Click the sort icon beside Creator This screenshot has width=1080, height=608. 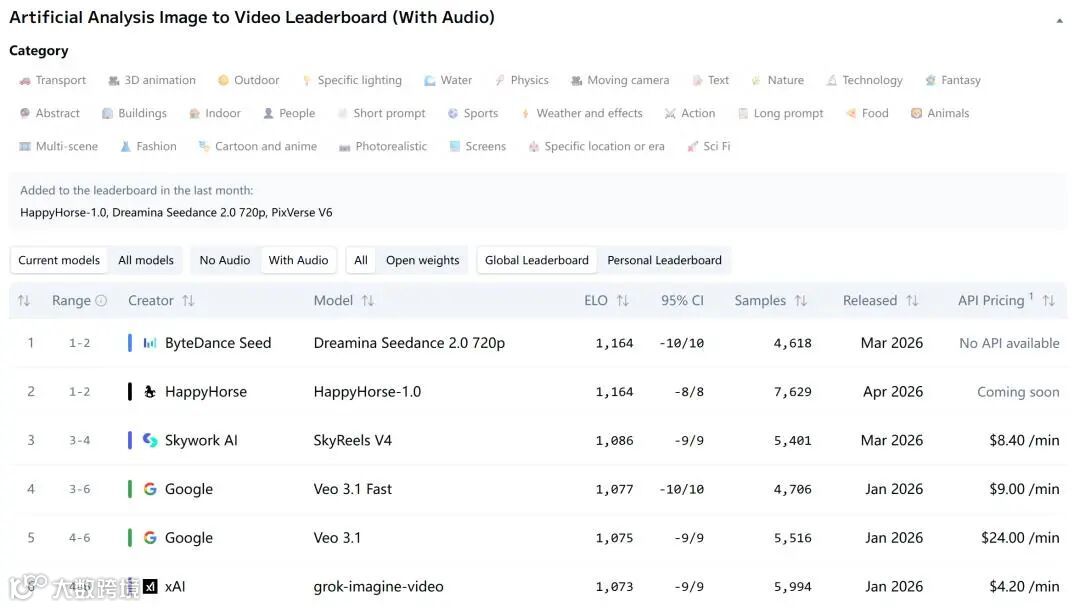pyautogui.click(x=188, y=300)
